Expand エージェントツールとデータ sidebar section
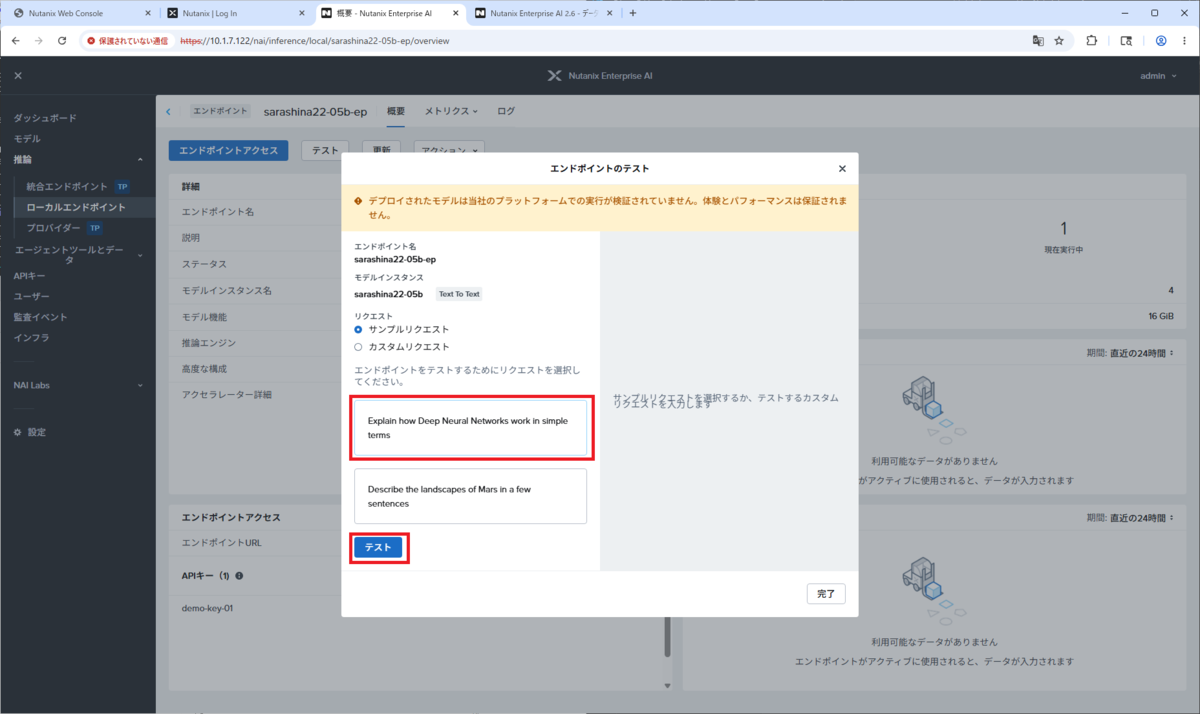 140,255
